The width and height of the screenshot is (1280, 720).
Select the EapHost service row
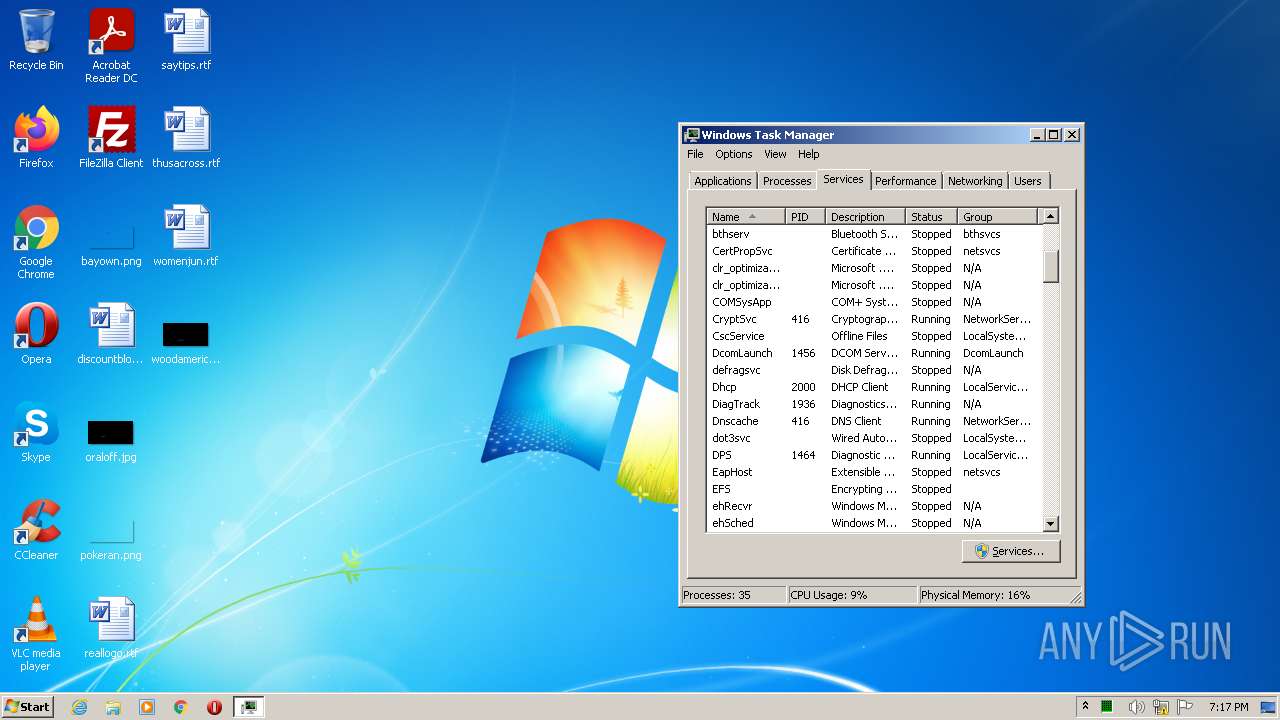(x=874, y=472)
